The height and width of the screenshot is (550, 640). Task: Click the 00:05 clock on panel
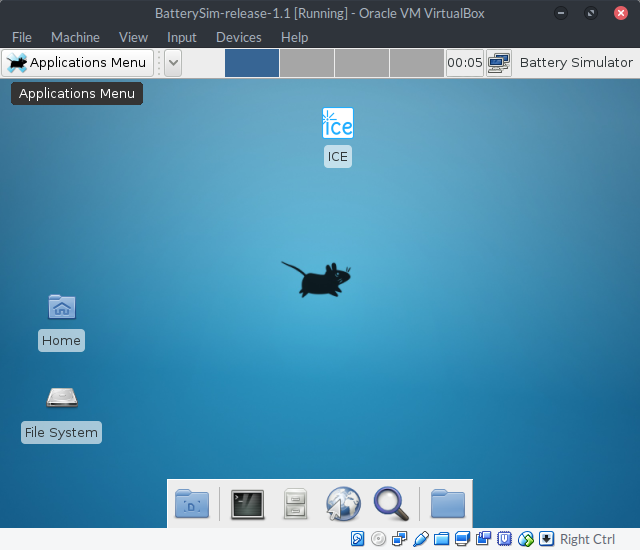tap(464, 63)
